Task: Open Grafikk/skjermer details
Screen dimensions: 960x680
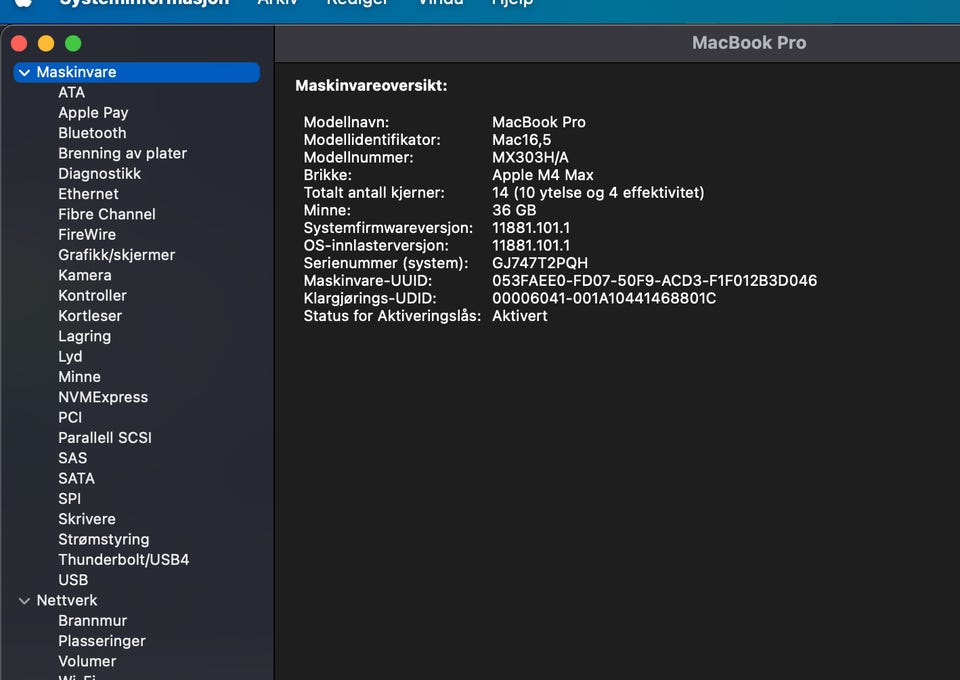Action: click(116, 255)
